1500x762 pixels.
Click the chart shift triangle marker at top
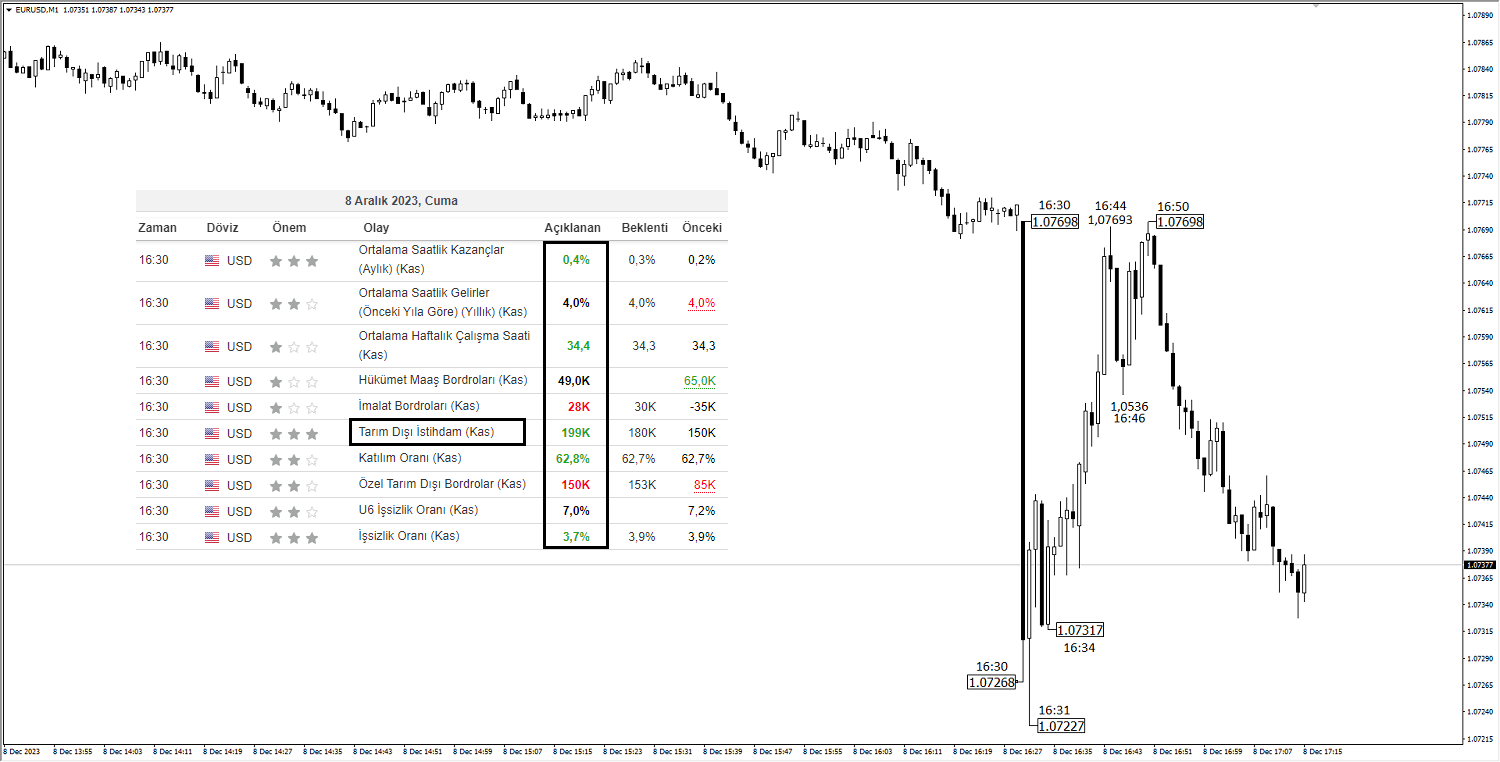point(1317,5)
